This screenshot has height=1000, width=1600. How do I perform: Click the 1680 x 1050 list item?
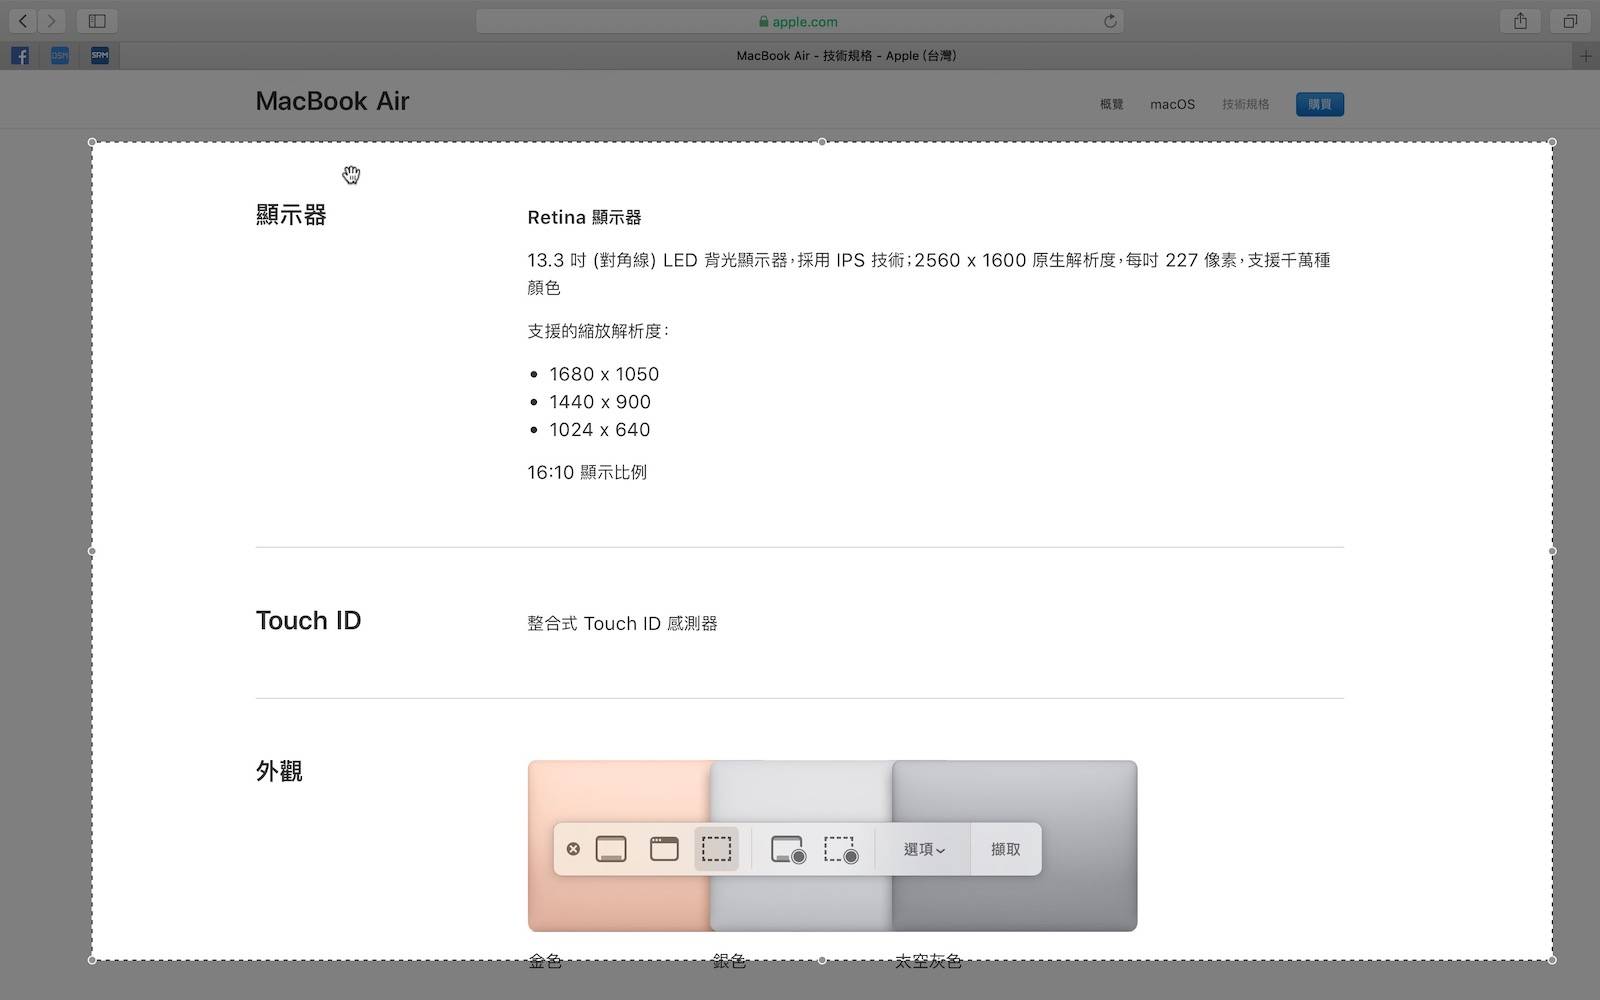(604, 374)
